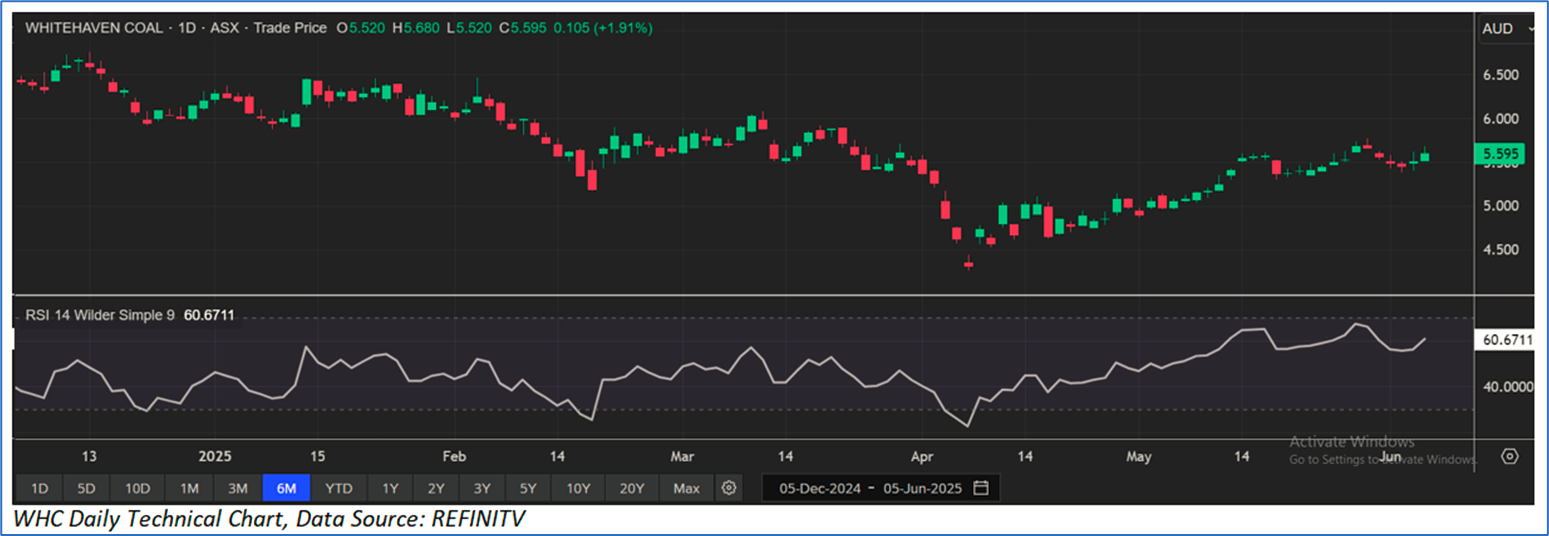Click the O5.520 open price value

tap(361, 29)
